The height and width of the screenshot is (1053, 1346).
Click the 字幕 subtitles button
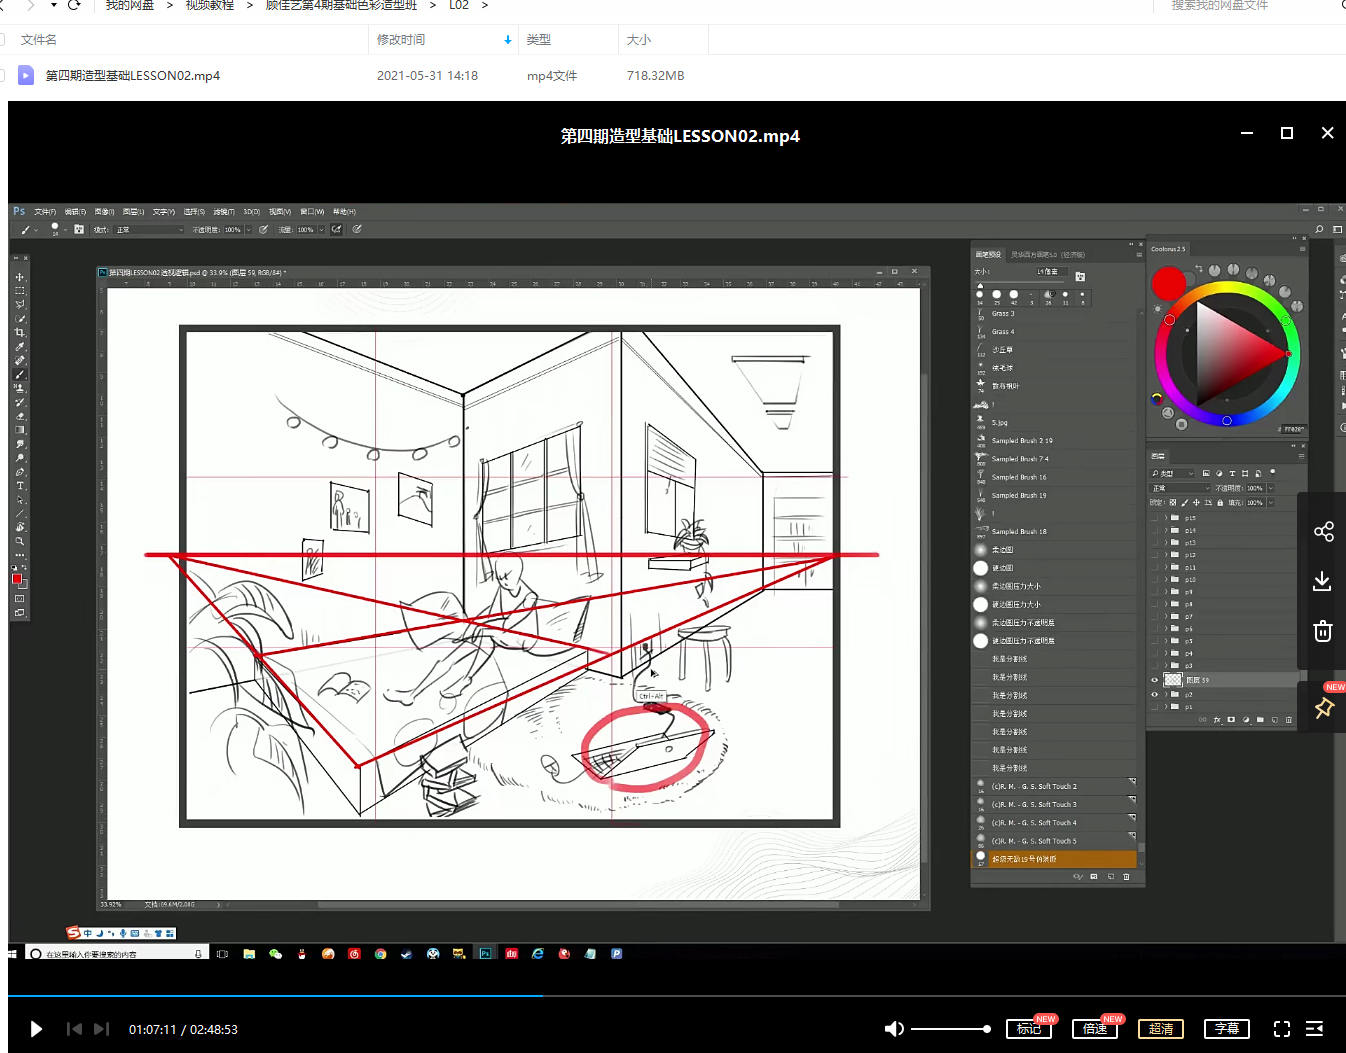(x=1226, y=1029)
